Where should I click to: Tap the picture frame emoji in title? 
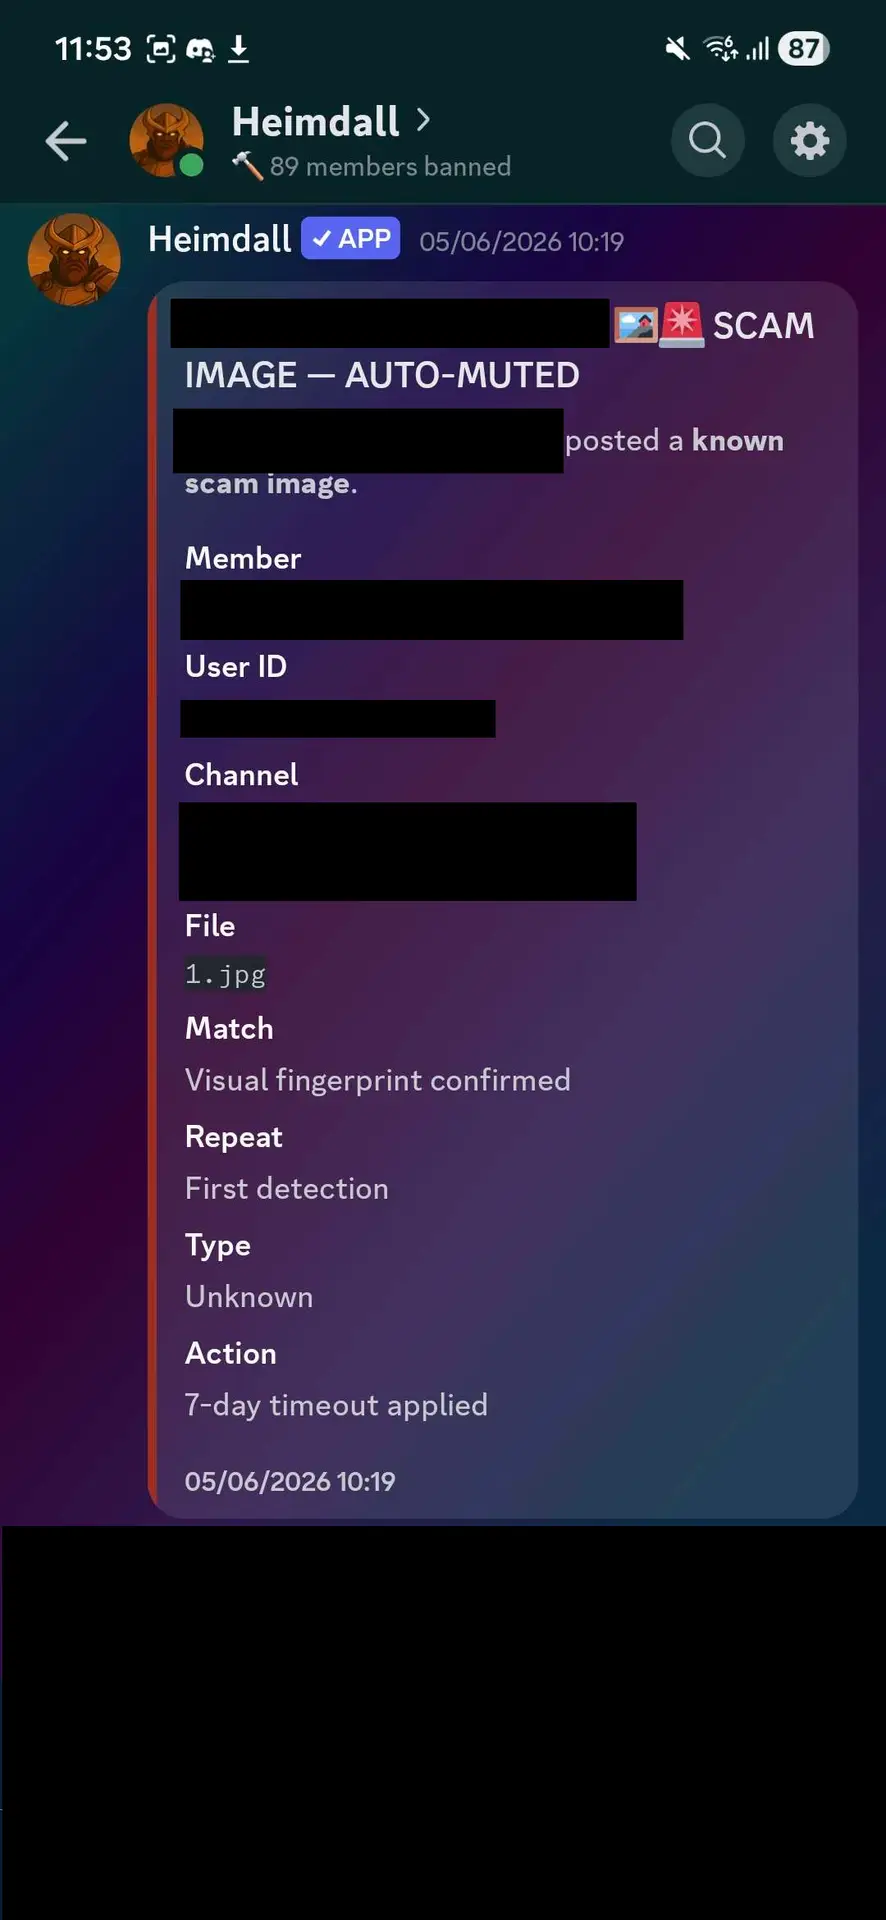[635, 325]
